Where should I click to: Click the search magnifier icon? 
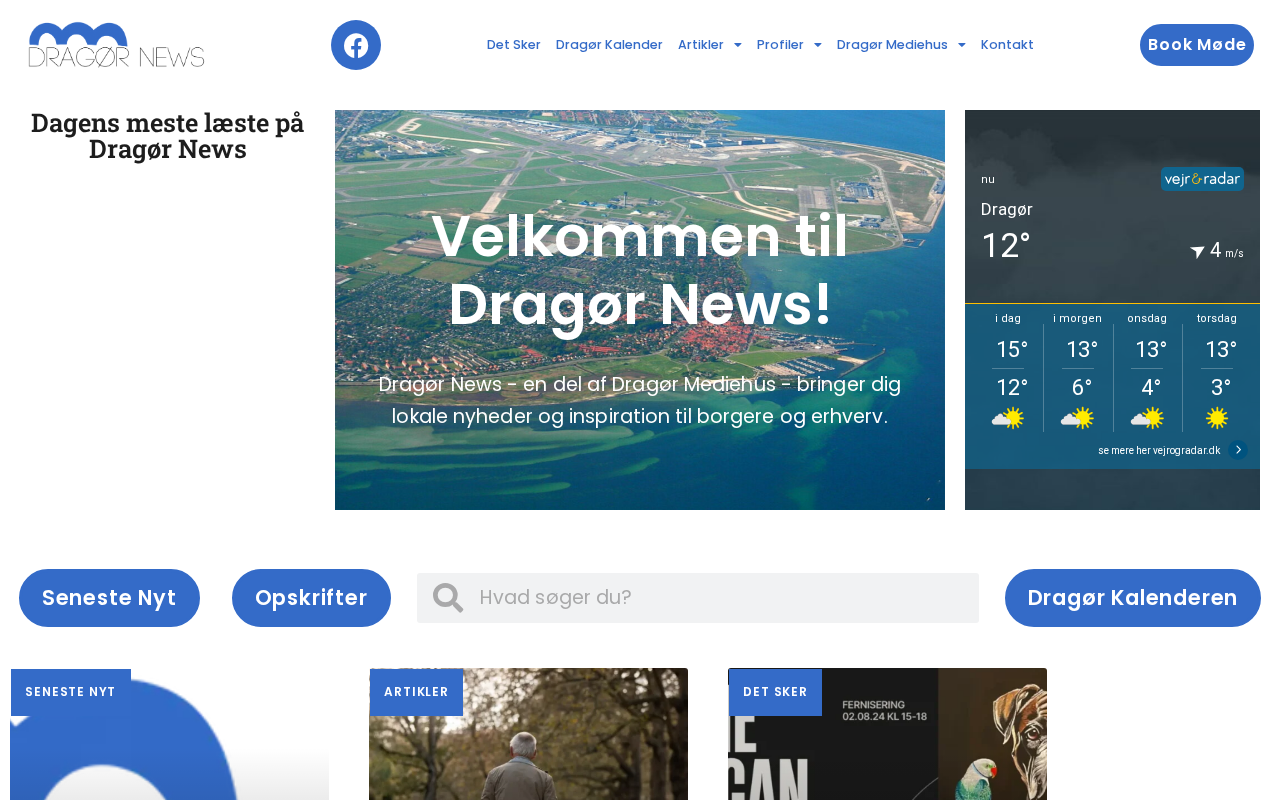(448, 598)
